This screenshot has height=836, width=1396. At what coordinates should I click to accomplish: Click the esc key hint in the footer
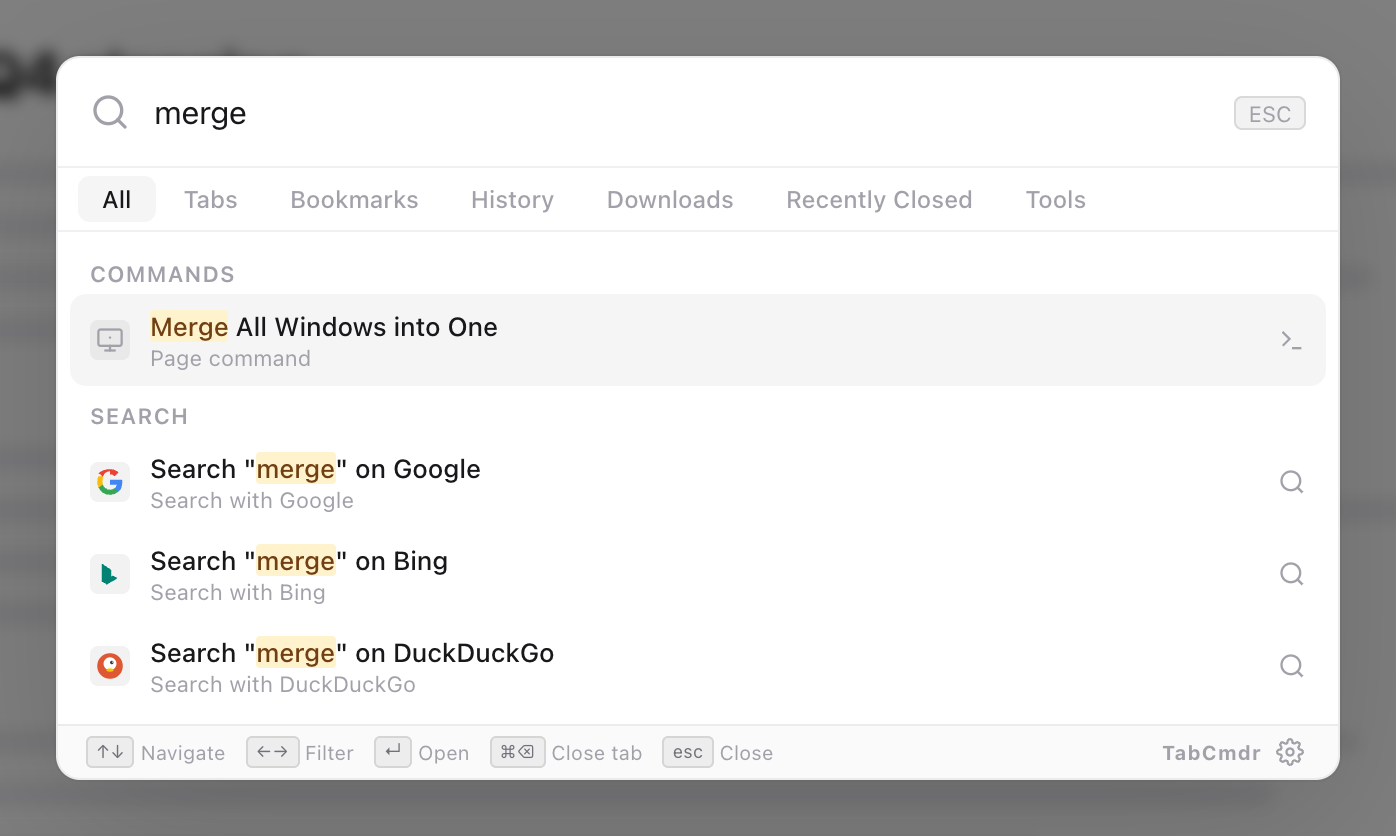point(688,752)
